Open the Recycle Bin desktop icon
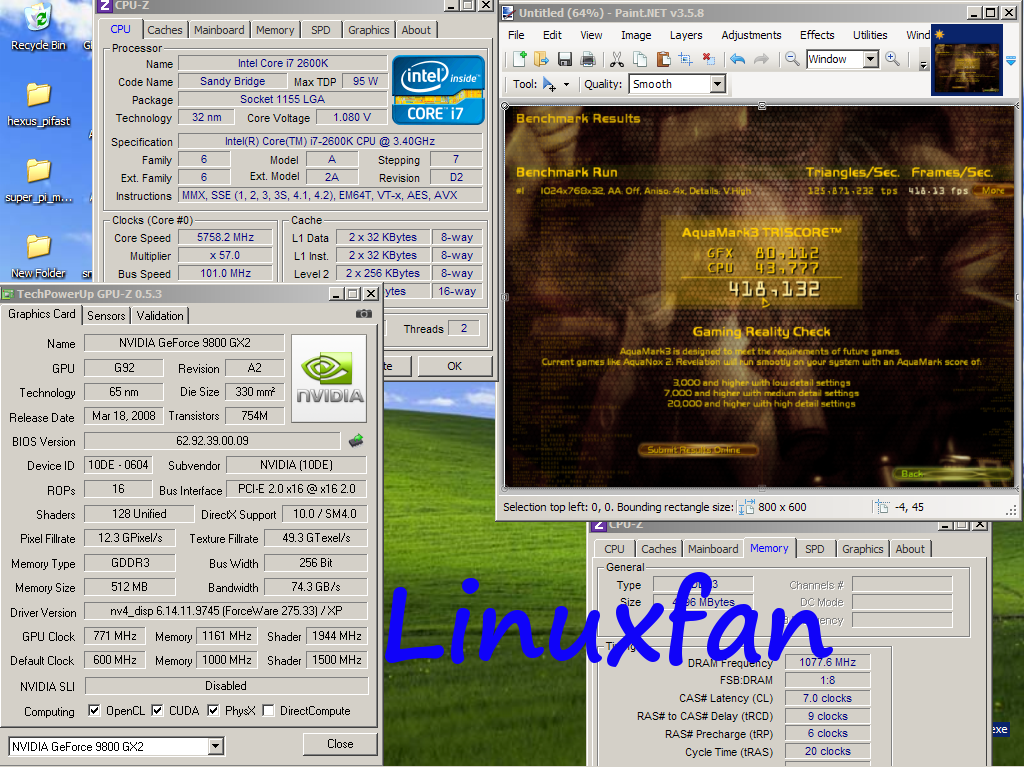The width and height of the screenshot is (1024, 768). [x=39, y=27]
